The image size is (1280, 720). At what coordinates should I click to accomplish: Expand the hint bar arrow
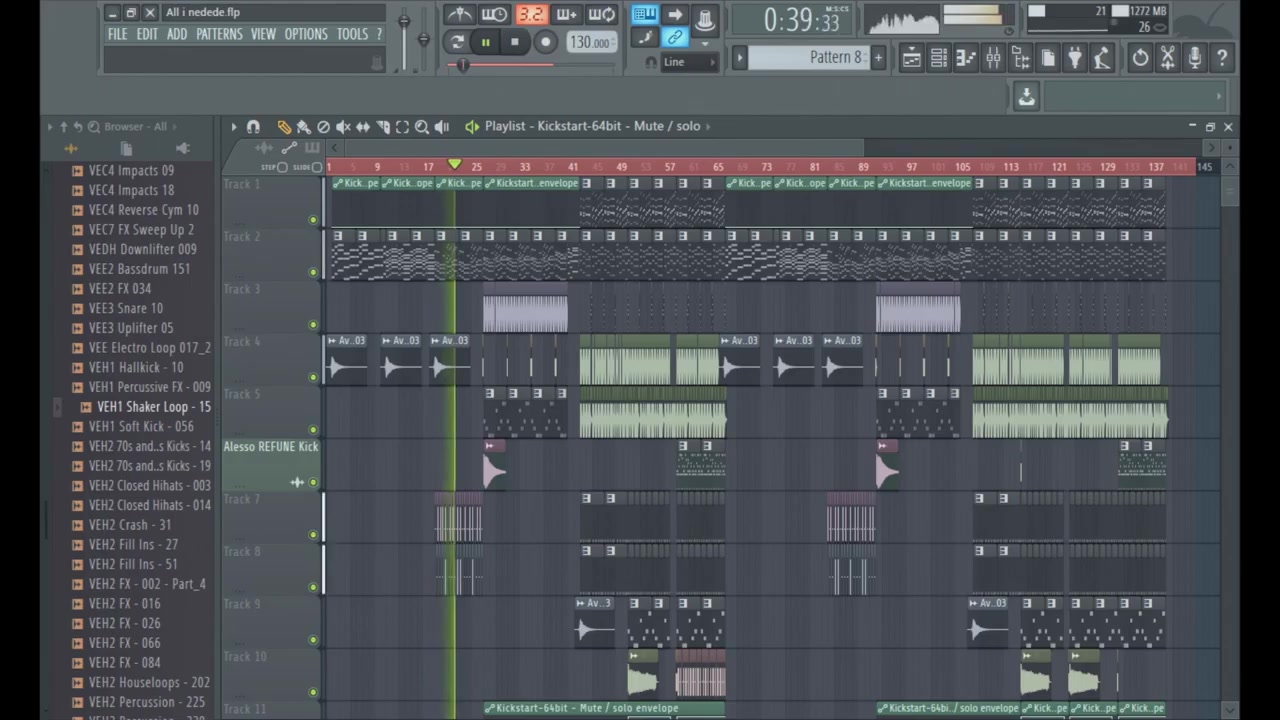[x=1218, y=96]
